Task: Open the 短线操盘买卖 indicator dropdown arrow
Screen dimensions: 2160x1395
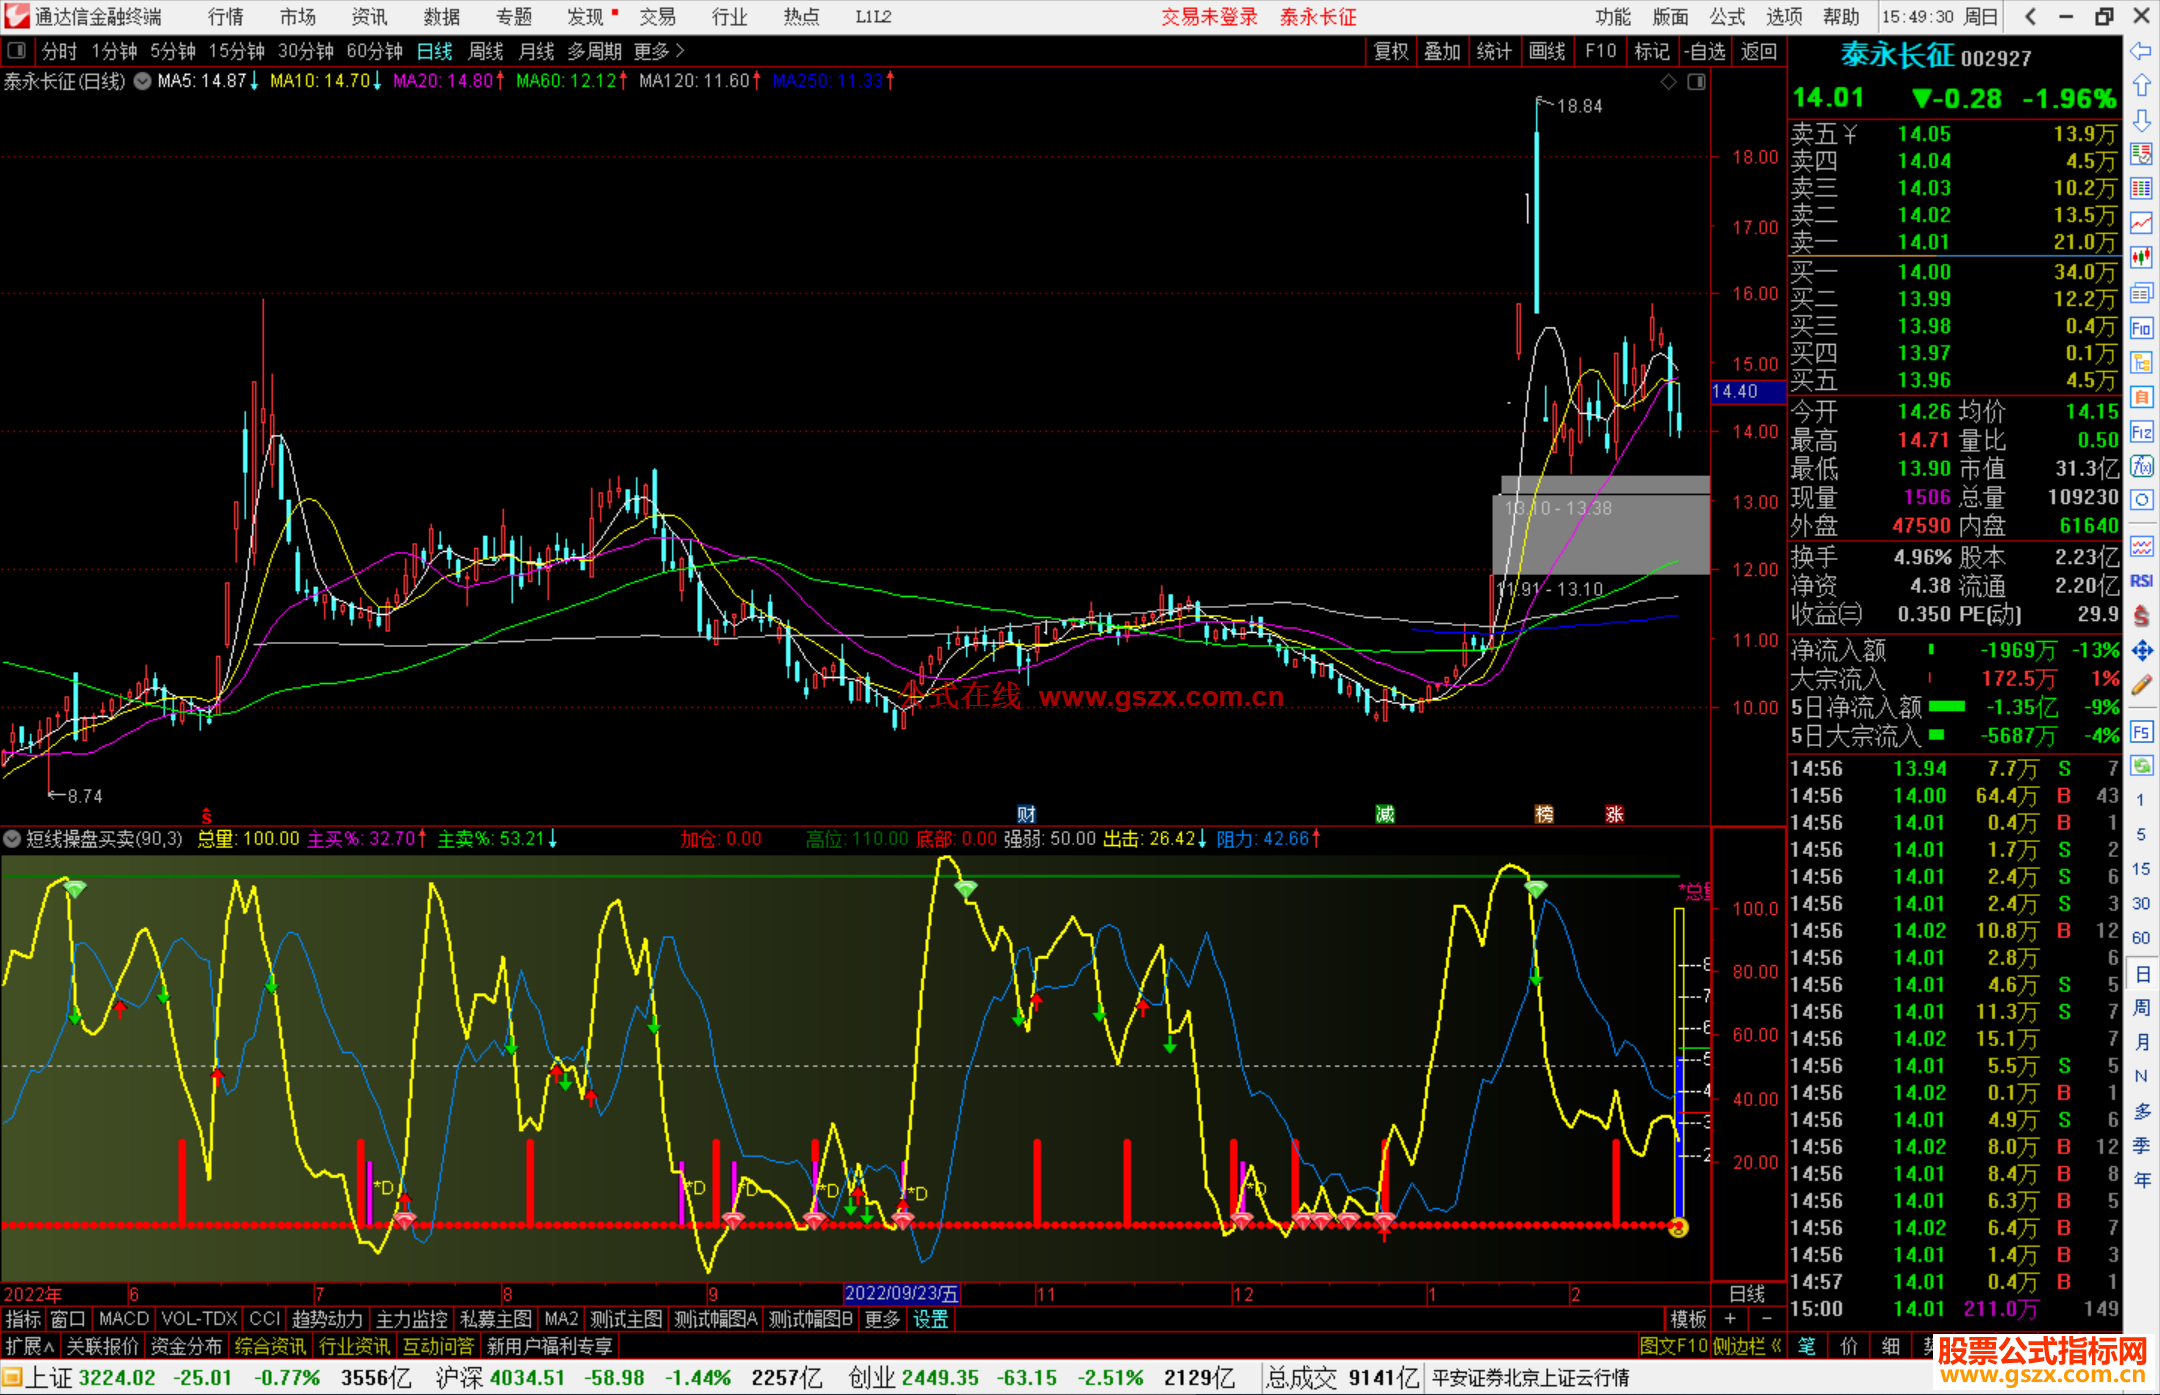Action: (x=13, y=839)
